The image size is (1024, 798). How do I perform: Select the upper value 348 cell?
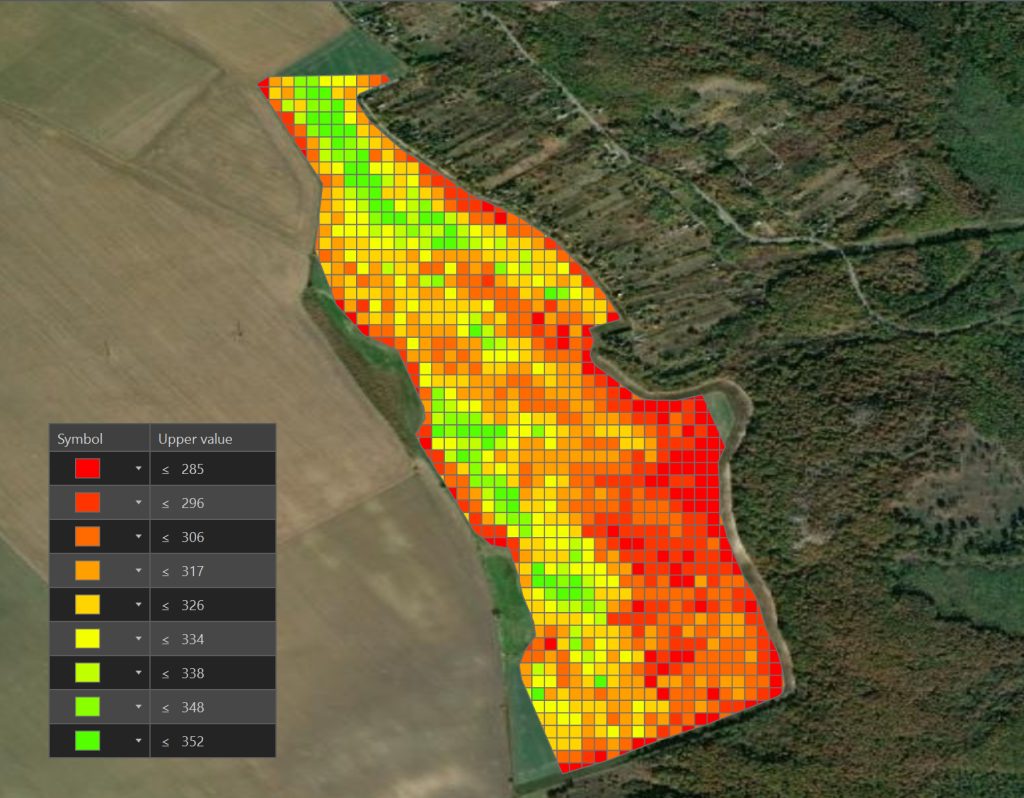pos(193,707)
